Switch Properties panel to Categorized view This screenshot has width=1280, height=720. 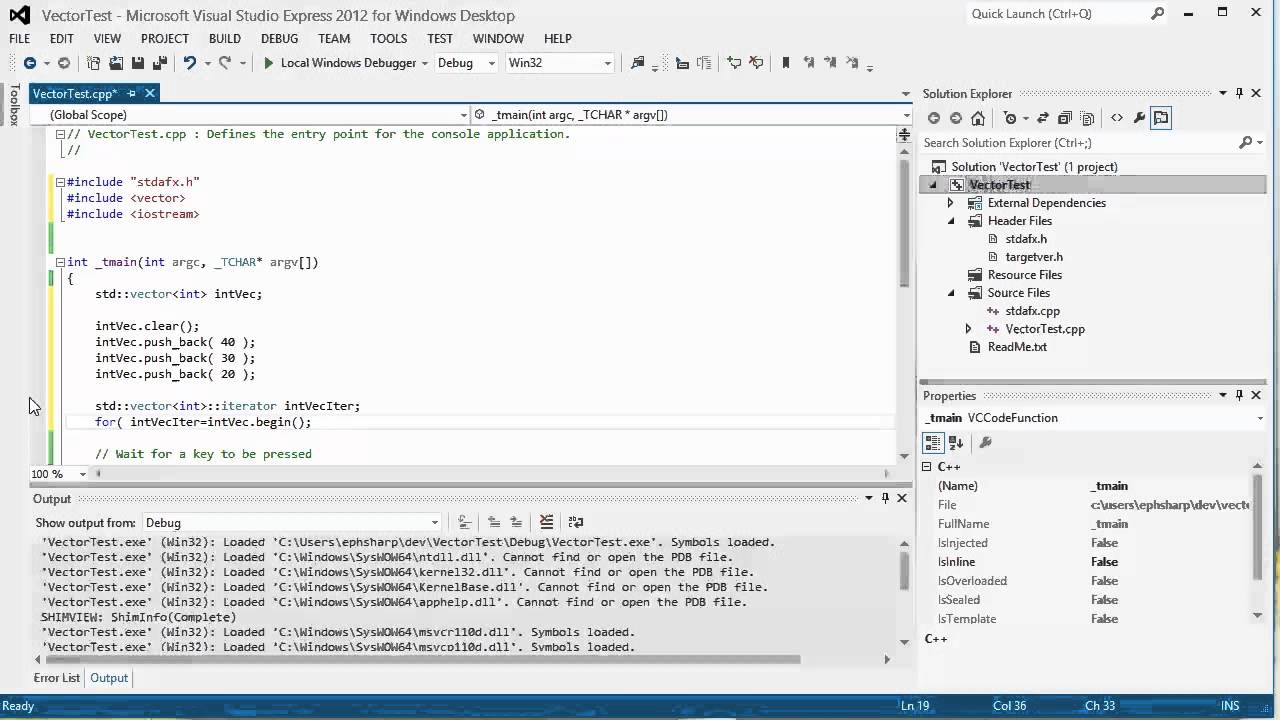tap(933, 442)
